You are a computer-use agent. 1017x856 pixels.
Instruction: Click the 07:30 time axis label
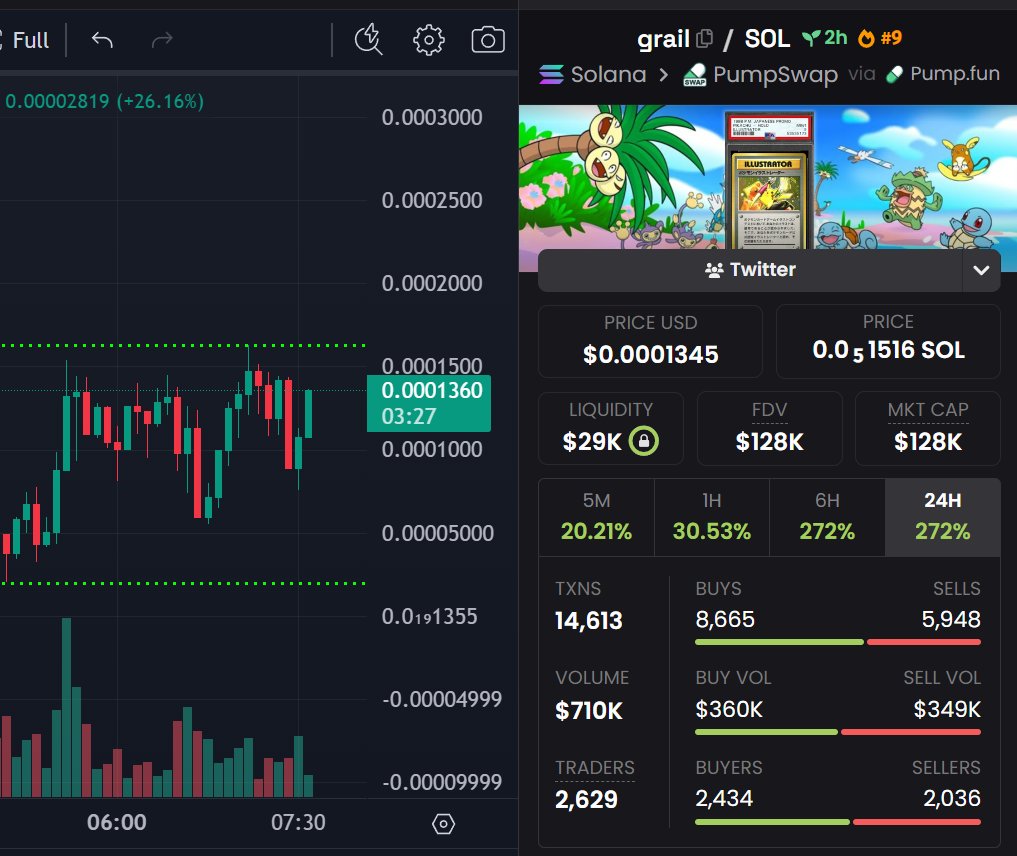coord(298,823)
